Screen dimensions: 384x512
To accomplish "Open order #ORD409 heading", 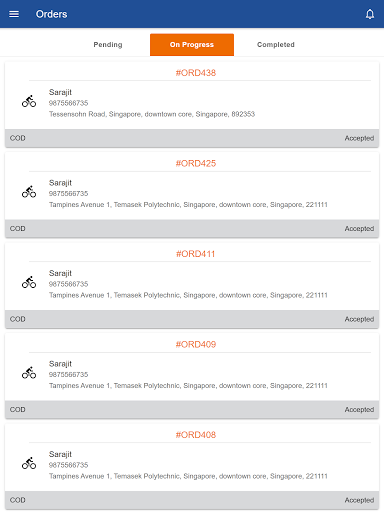I will pyautogui.click(x=196, y=344).
